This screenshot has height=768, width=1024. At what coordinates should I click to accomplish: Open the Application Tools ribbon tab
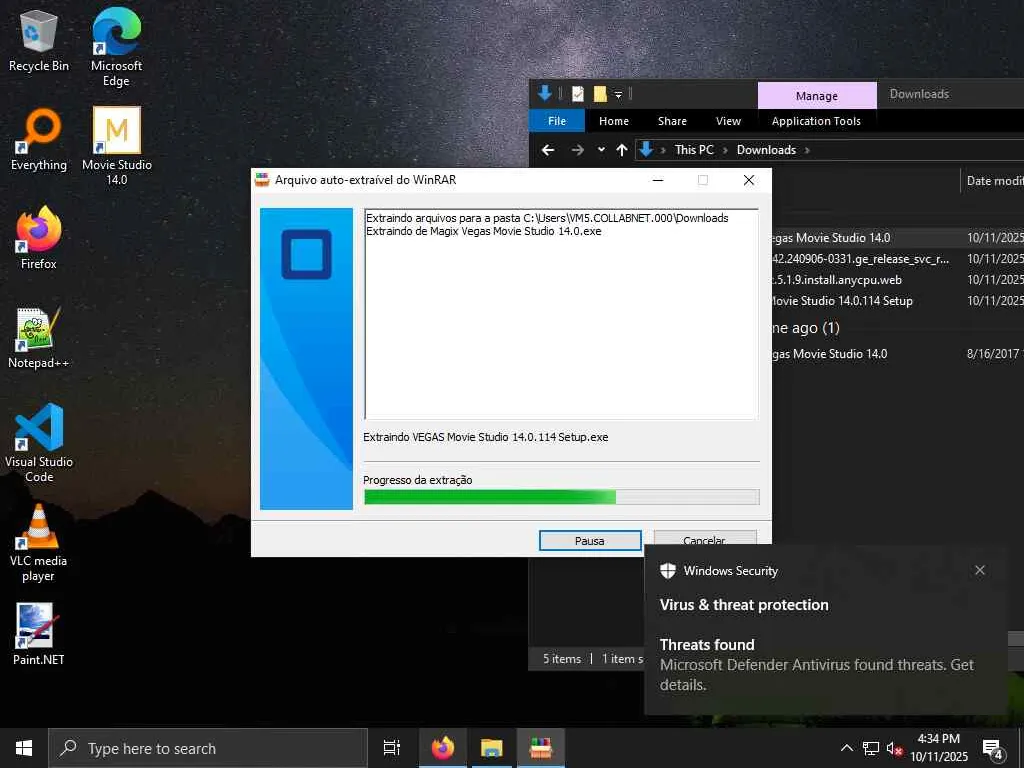click(816, 121)
